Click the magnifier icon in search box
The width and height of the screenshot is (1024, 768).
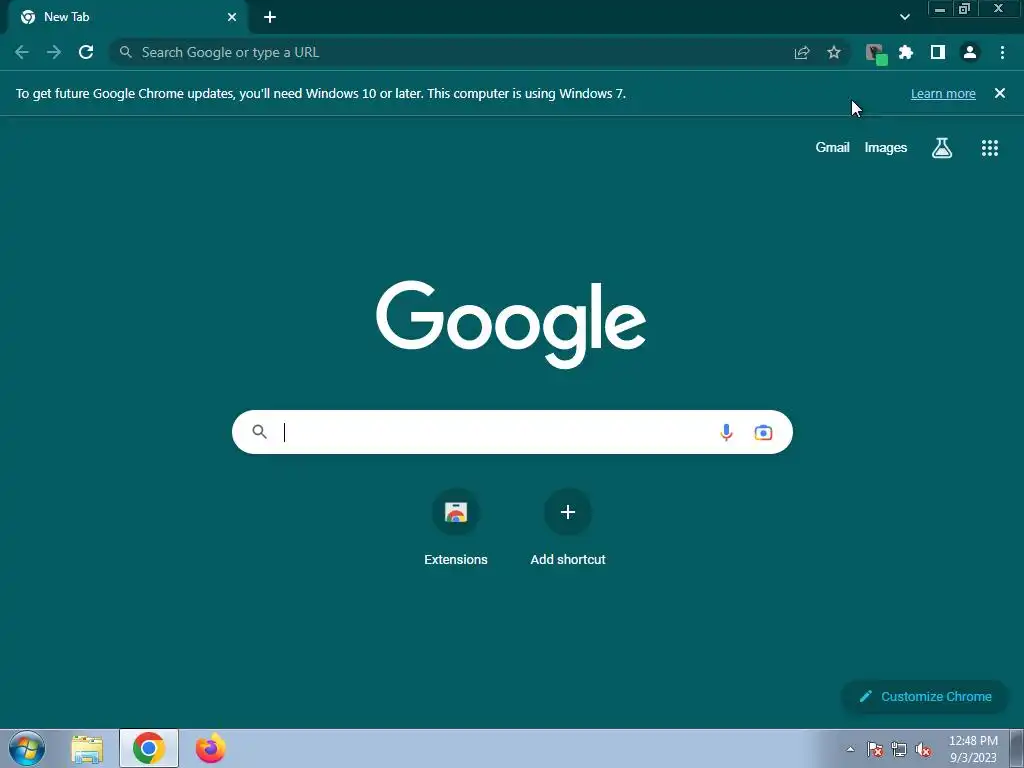click(259, 432)
